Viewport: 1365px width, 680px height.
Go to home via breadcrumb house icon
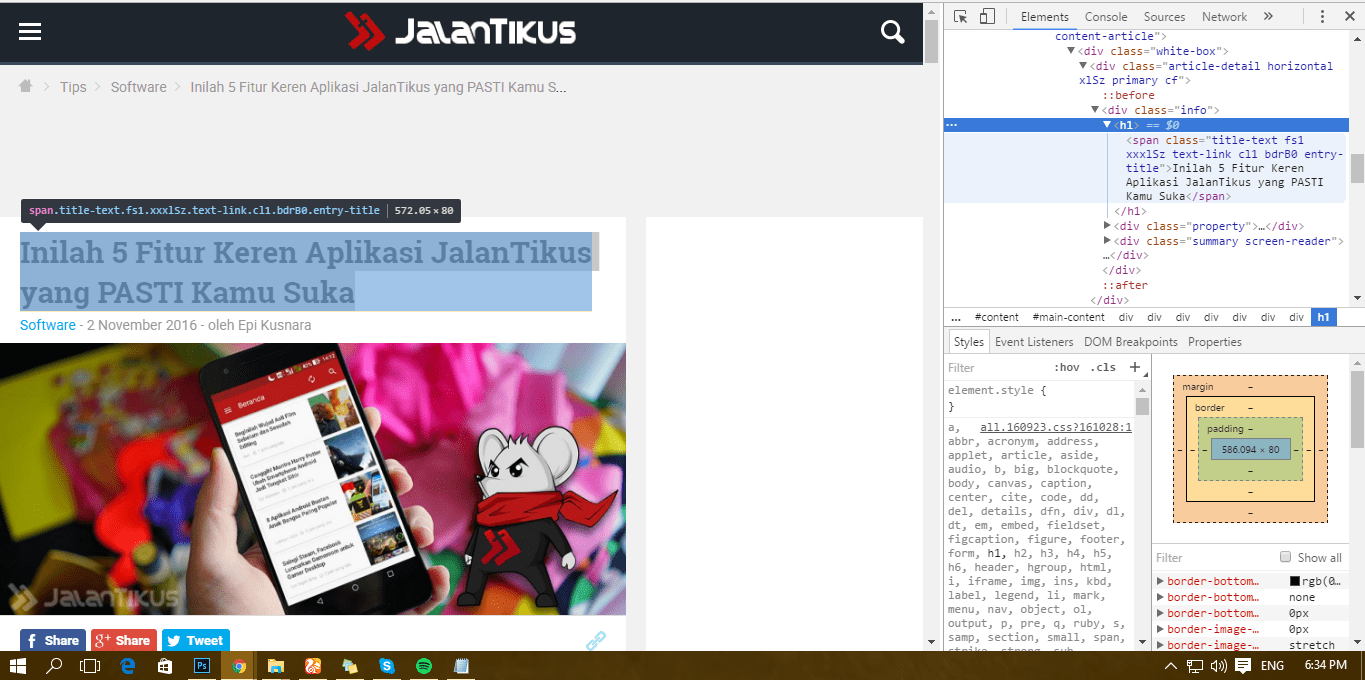[26, 87]
